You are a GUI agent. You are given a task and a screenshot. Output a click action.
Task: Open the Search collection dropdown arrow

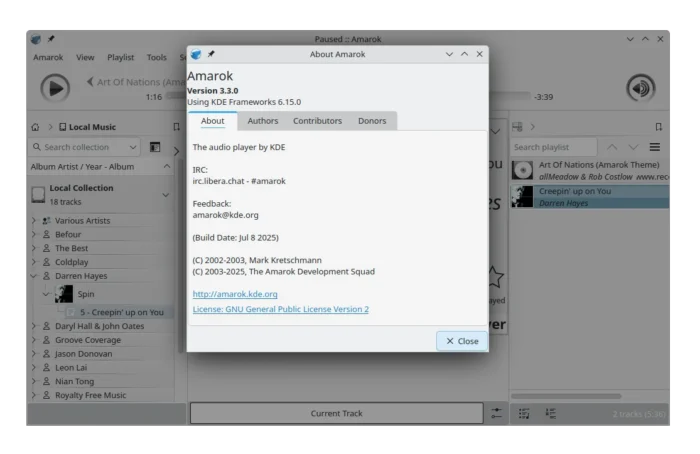tap(133, 147)
